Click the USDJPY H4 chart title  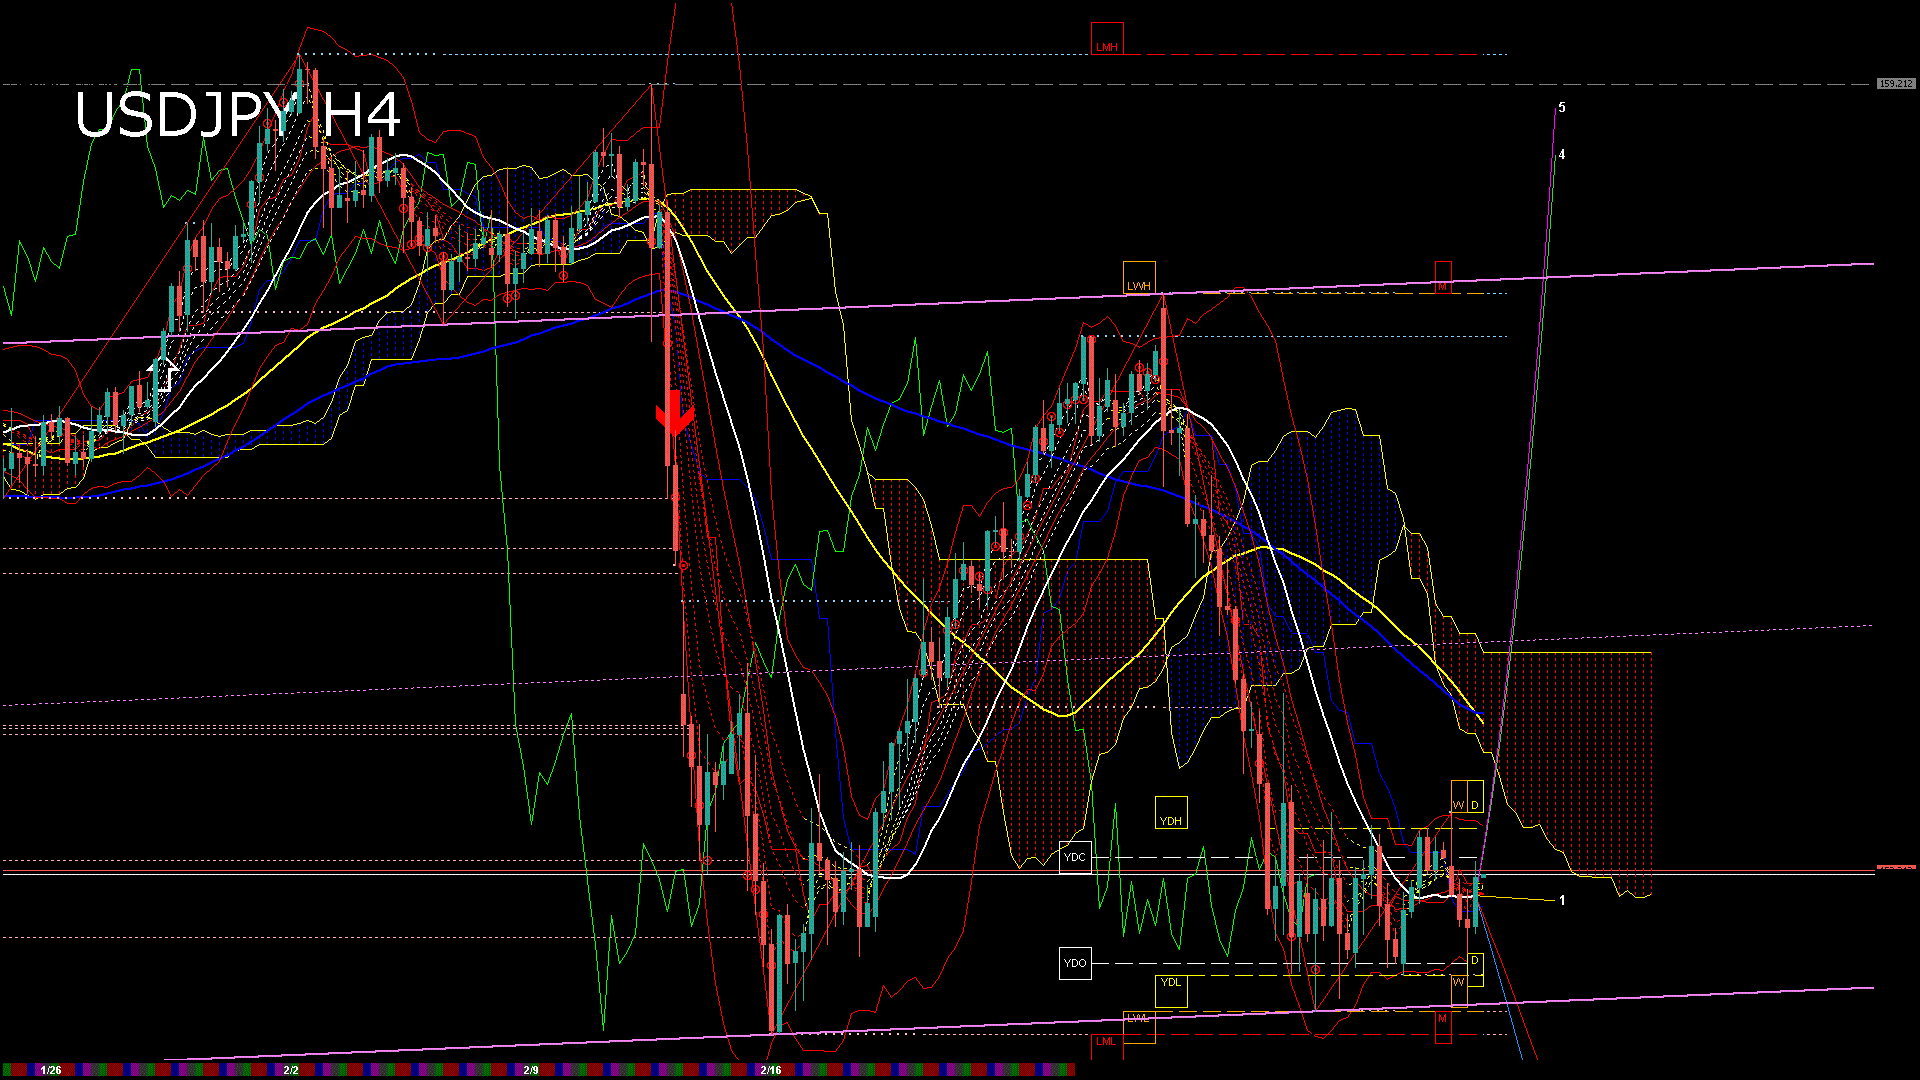238,115
